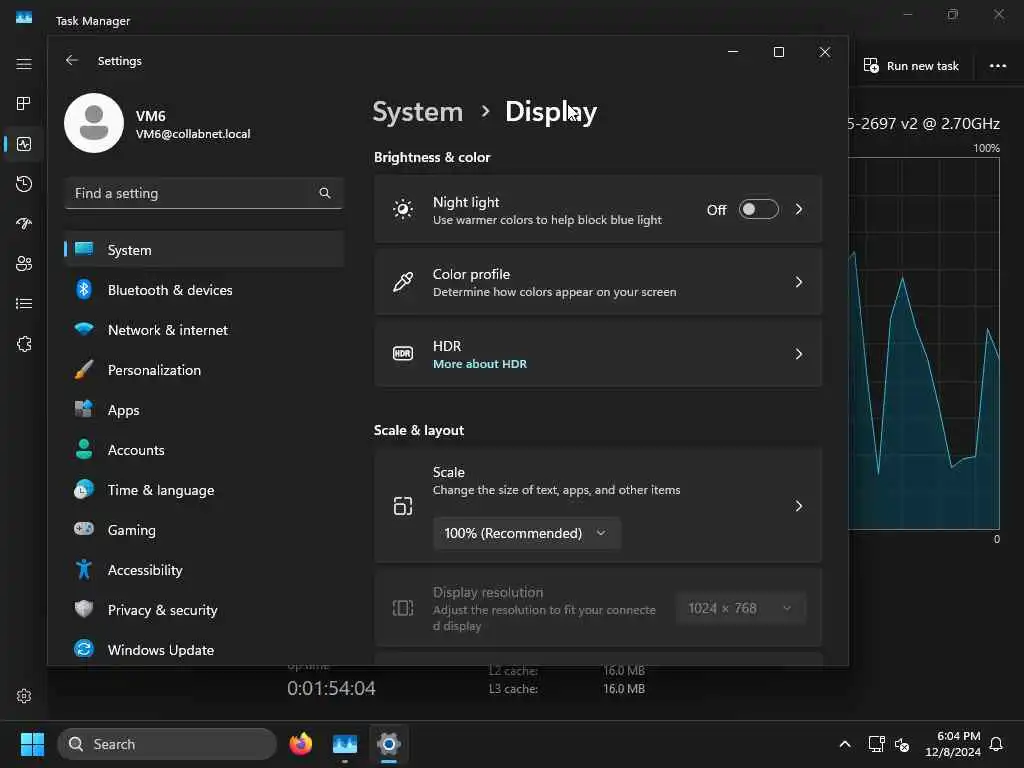Open Startup apps icon in Task Manager
1024x768 pixels.
[x=24, y=223]
